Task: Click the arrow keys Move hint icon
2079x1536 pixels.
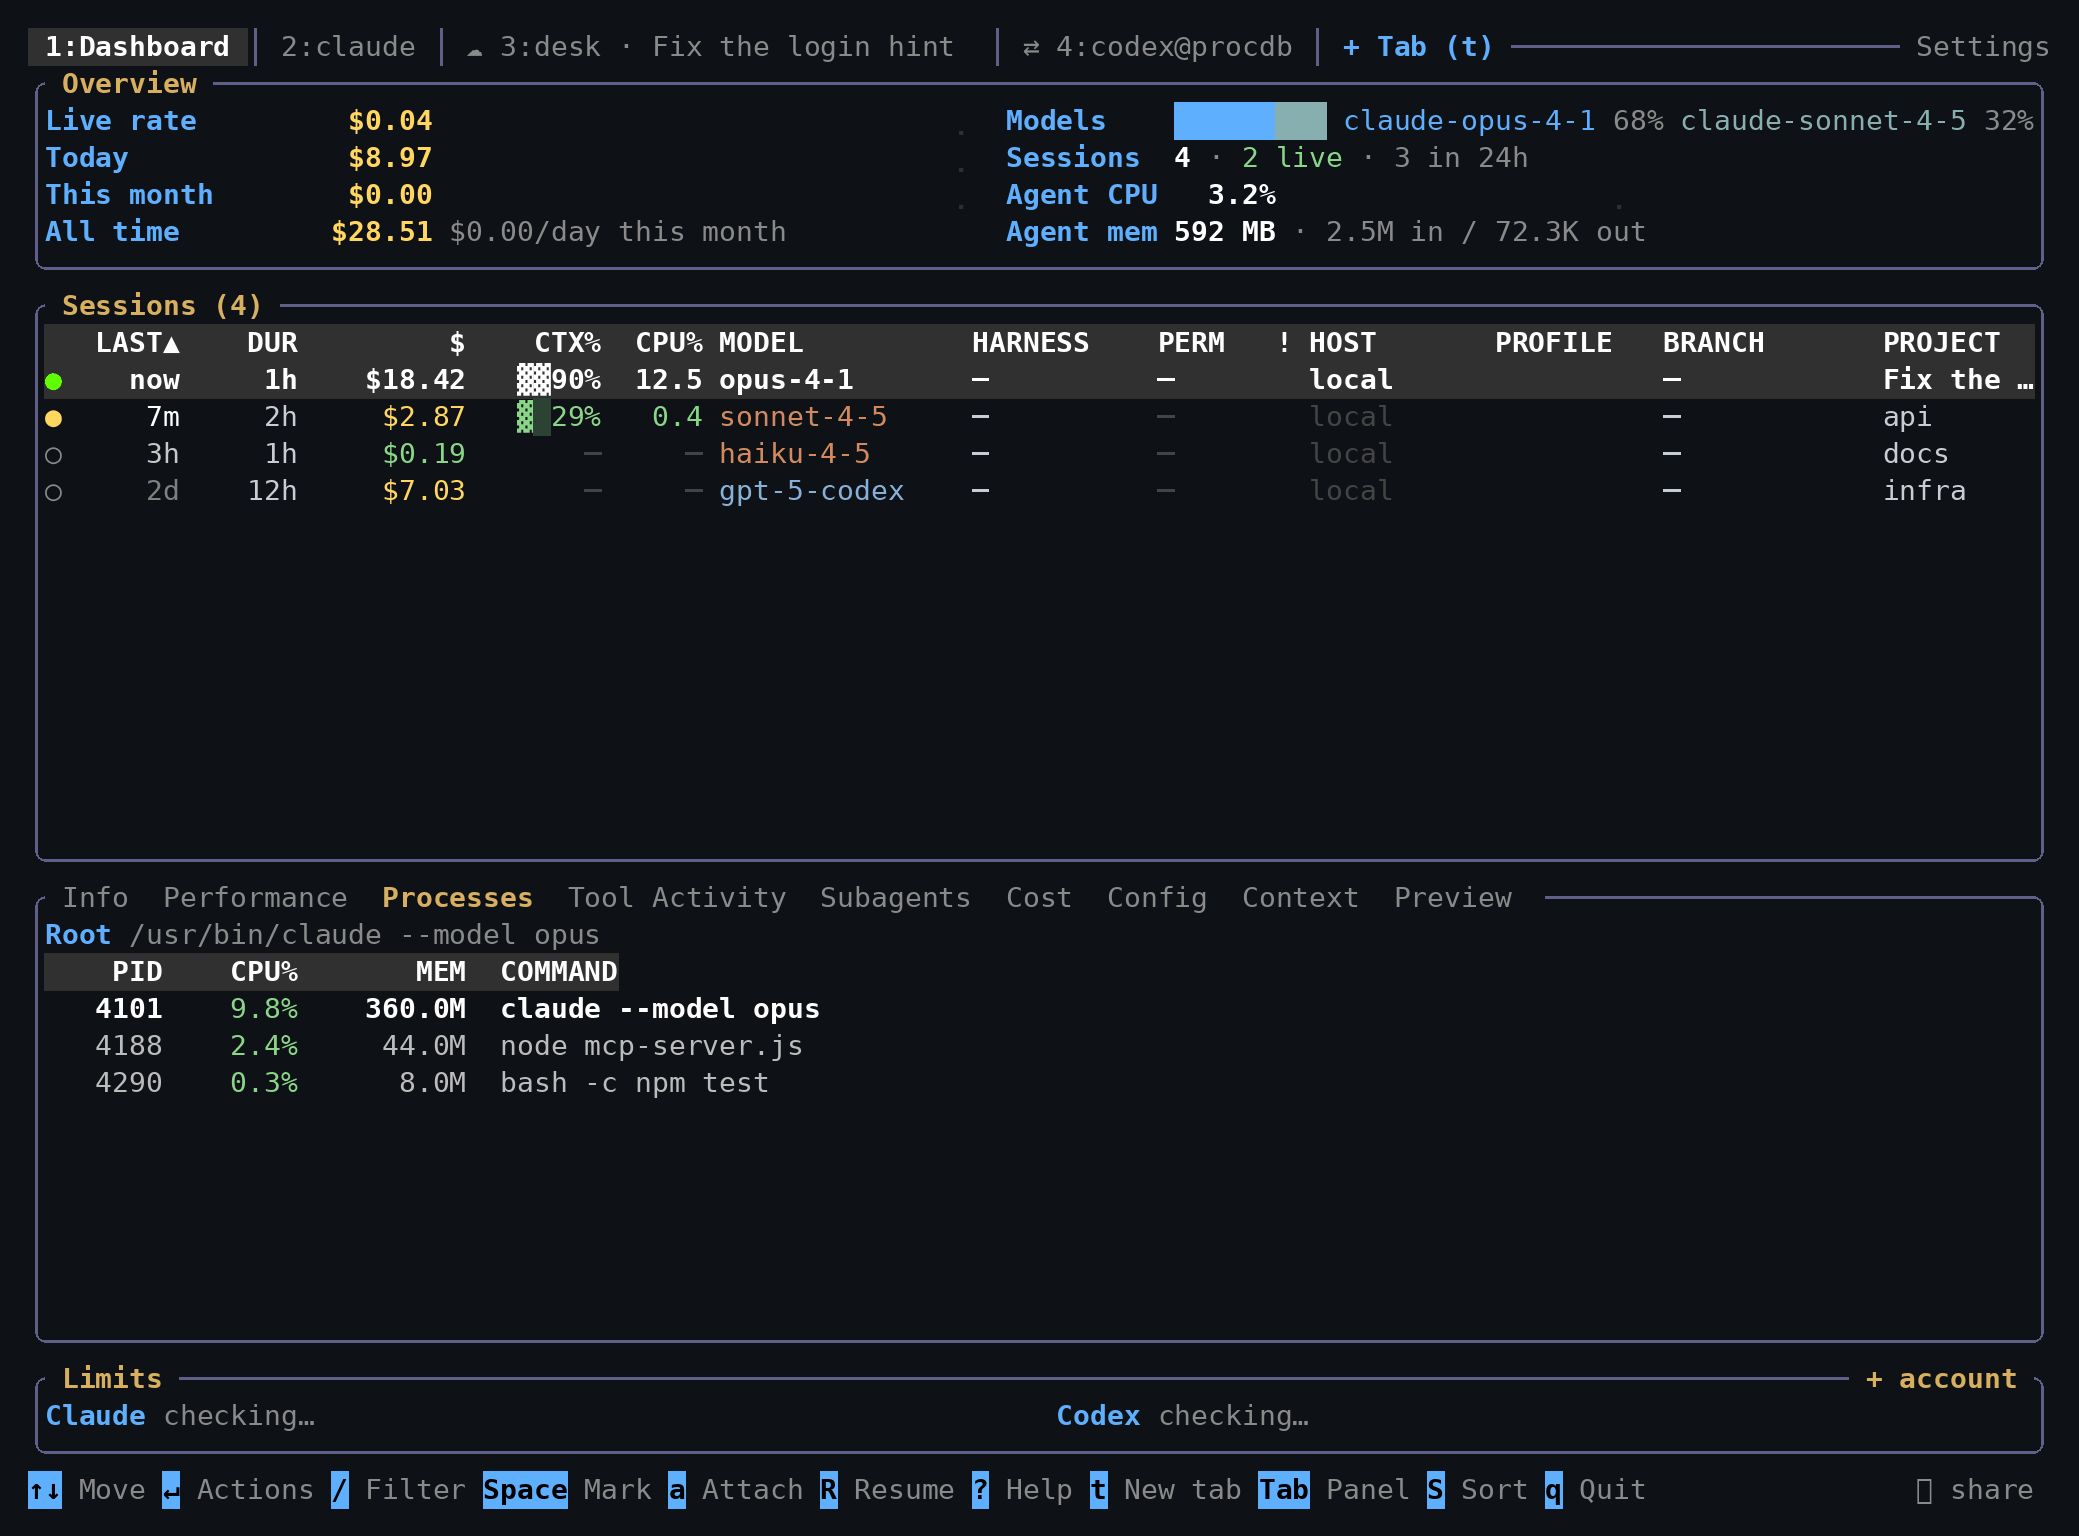Action: [x=45, y=1490]
